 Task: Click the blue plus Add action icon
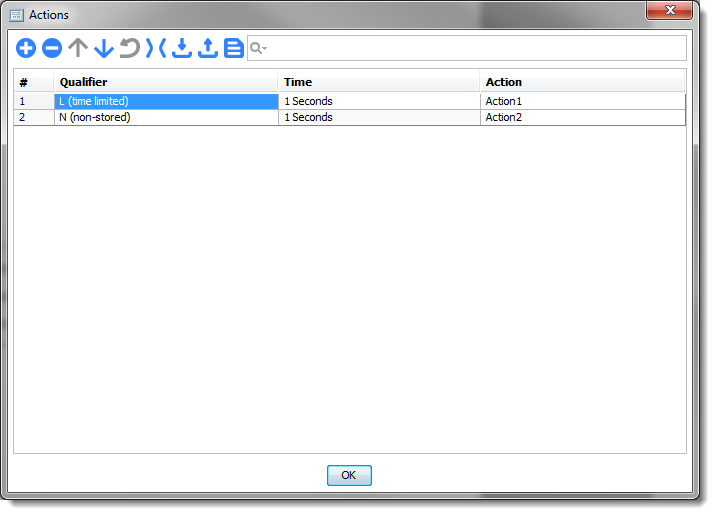pyautogui.click(x=26, y=48)
